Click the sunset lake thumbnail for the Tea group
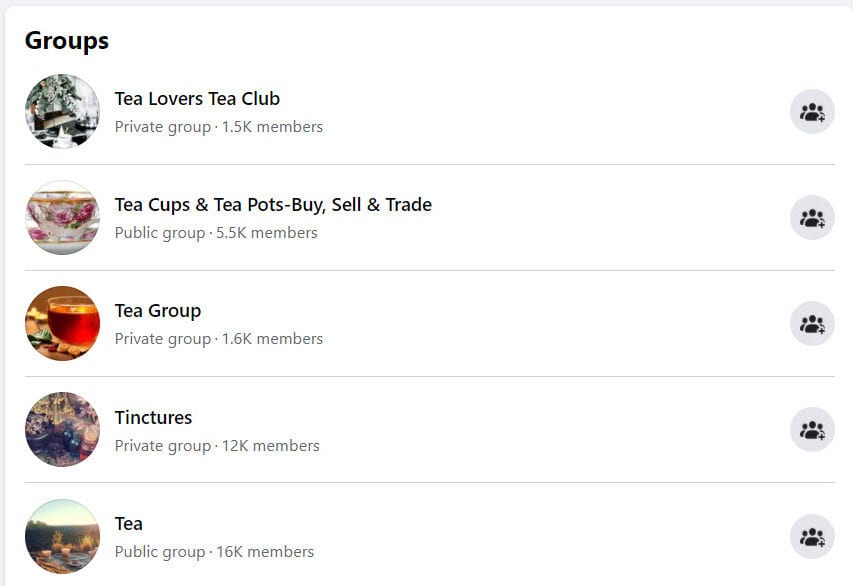The width and height of the screenshot is (853, 586). [x=62, y=536]
